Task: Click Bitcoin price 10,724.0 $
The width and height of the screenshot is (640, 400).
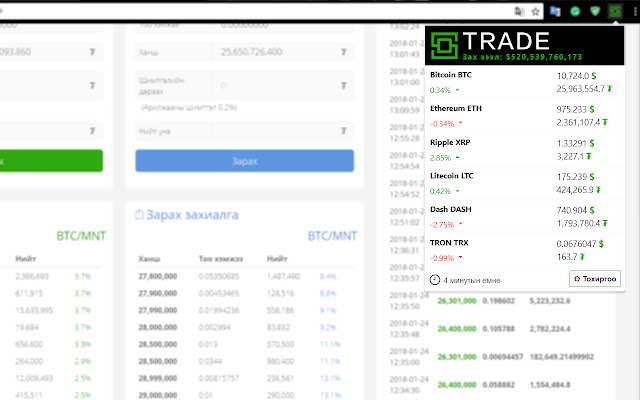Action: (x=576, y=76)
